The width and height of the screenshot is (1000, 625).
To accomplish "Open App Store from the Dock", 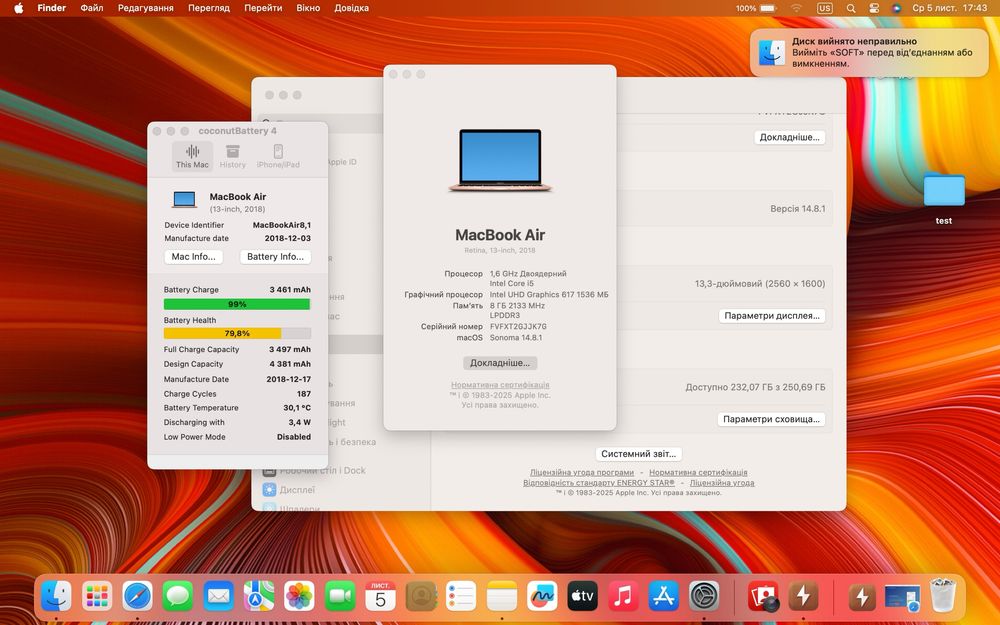I will [x=664, y=597].
